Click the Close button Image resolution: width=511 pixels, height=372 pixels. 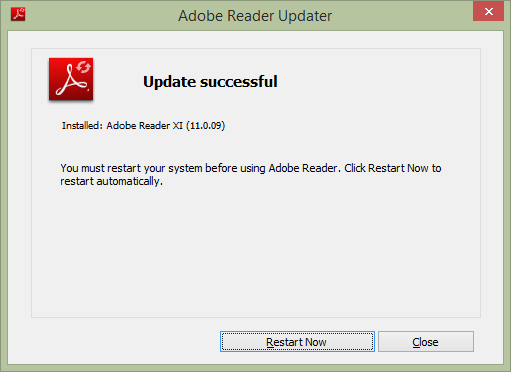426,342
